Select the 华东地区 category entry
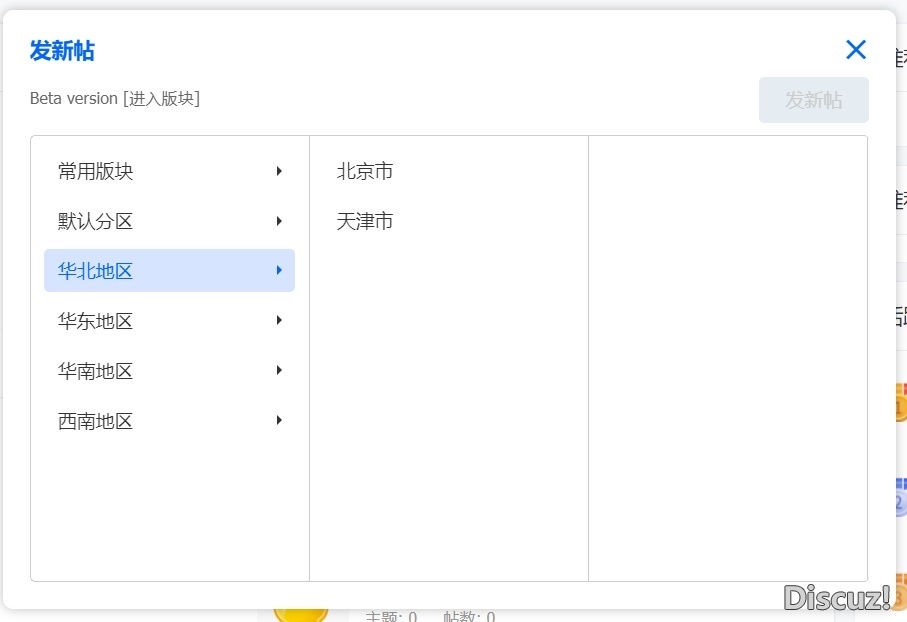Viewport: 907px width, 622px height. point(95,321)
